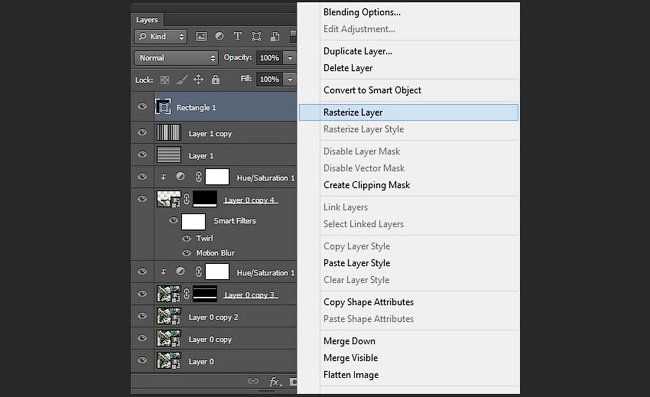The height and width of the screenshot is (397, 650).
Task: Hide the bottom Layer 0
Action: click(x=142, y=361)
